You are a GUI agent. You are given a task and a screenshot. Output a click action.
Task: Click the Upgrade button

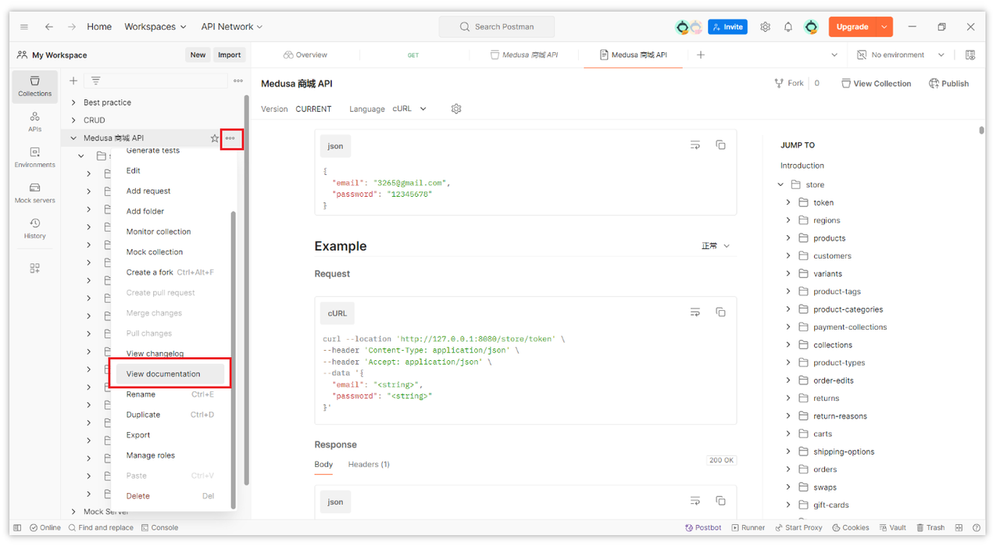point(852,27)
